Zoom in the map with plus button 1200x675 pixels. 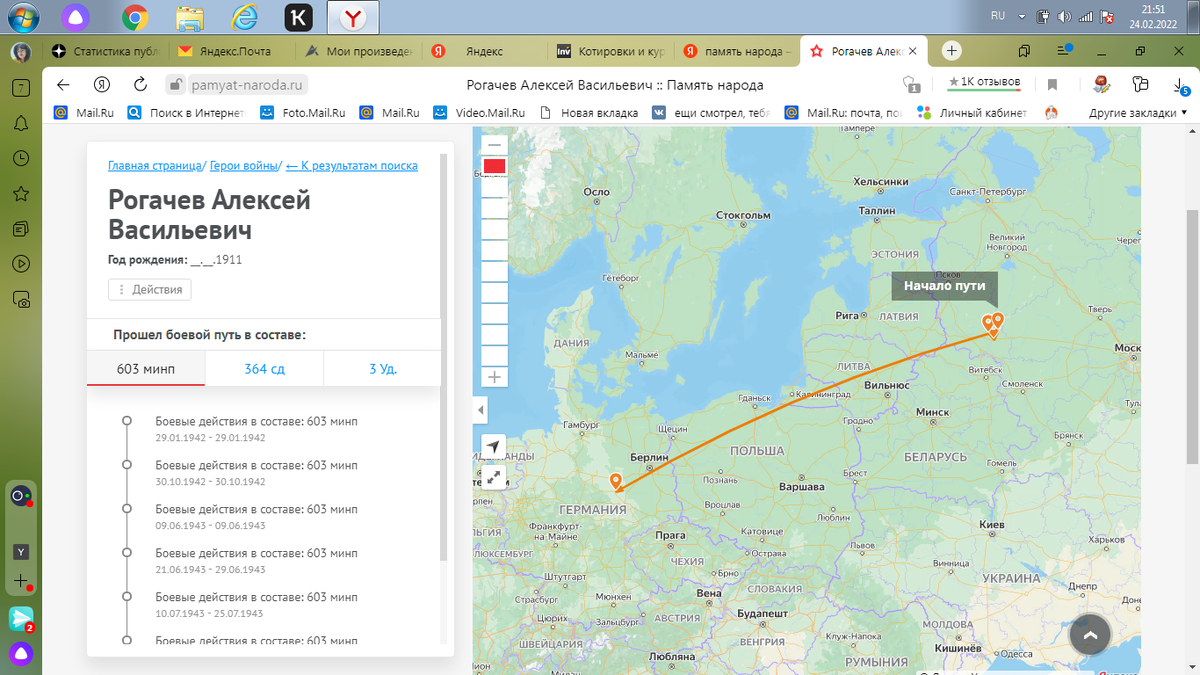(494, 377)
